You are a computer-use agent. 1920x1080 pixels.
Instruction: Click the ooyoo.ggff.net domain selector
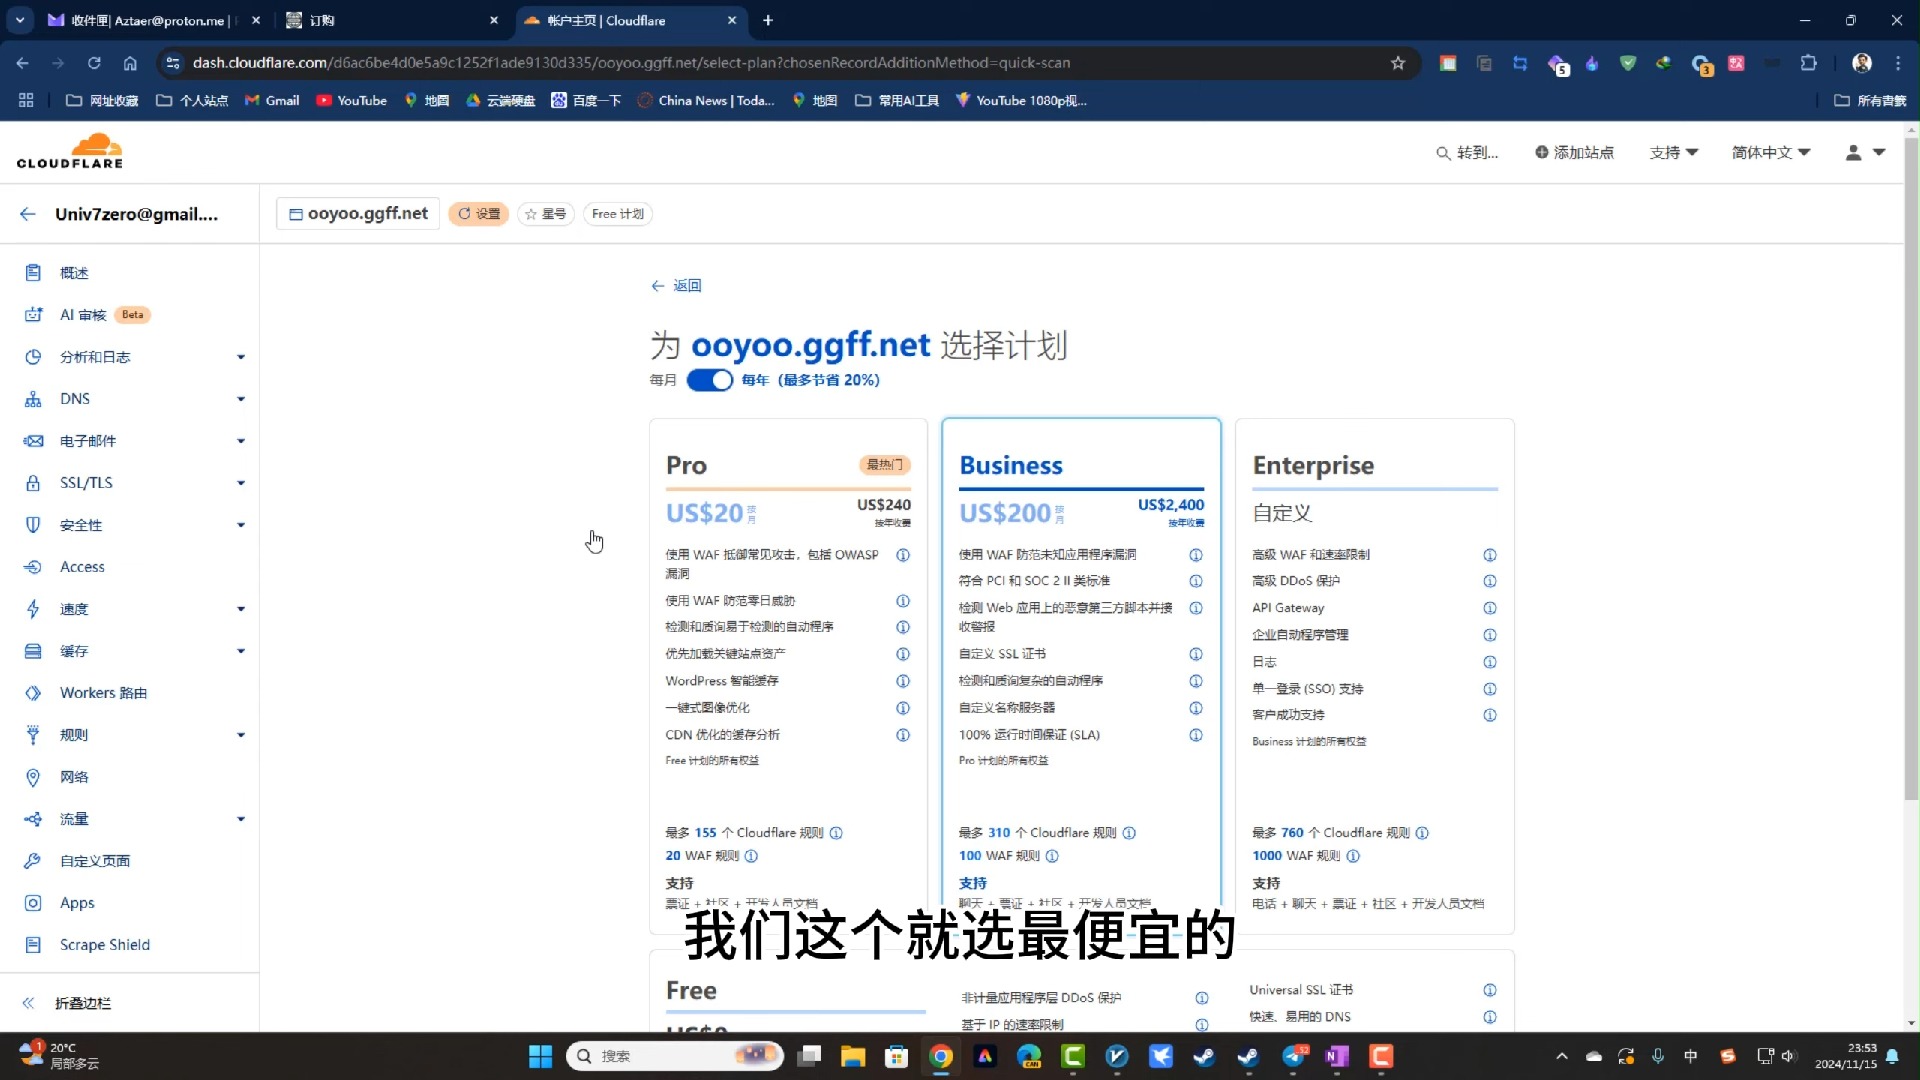[358, 214]
